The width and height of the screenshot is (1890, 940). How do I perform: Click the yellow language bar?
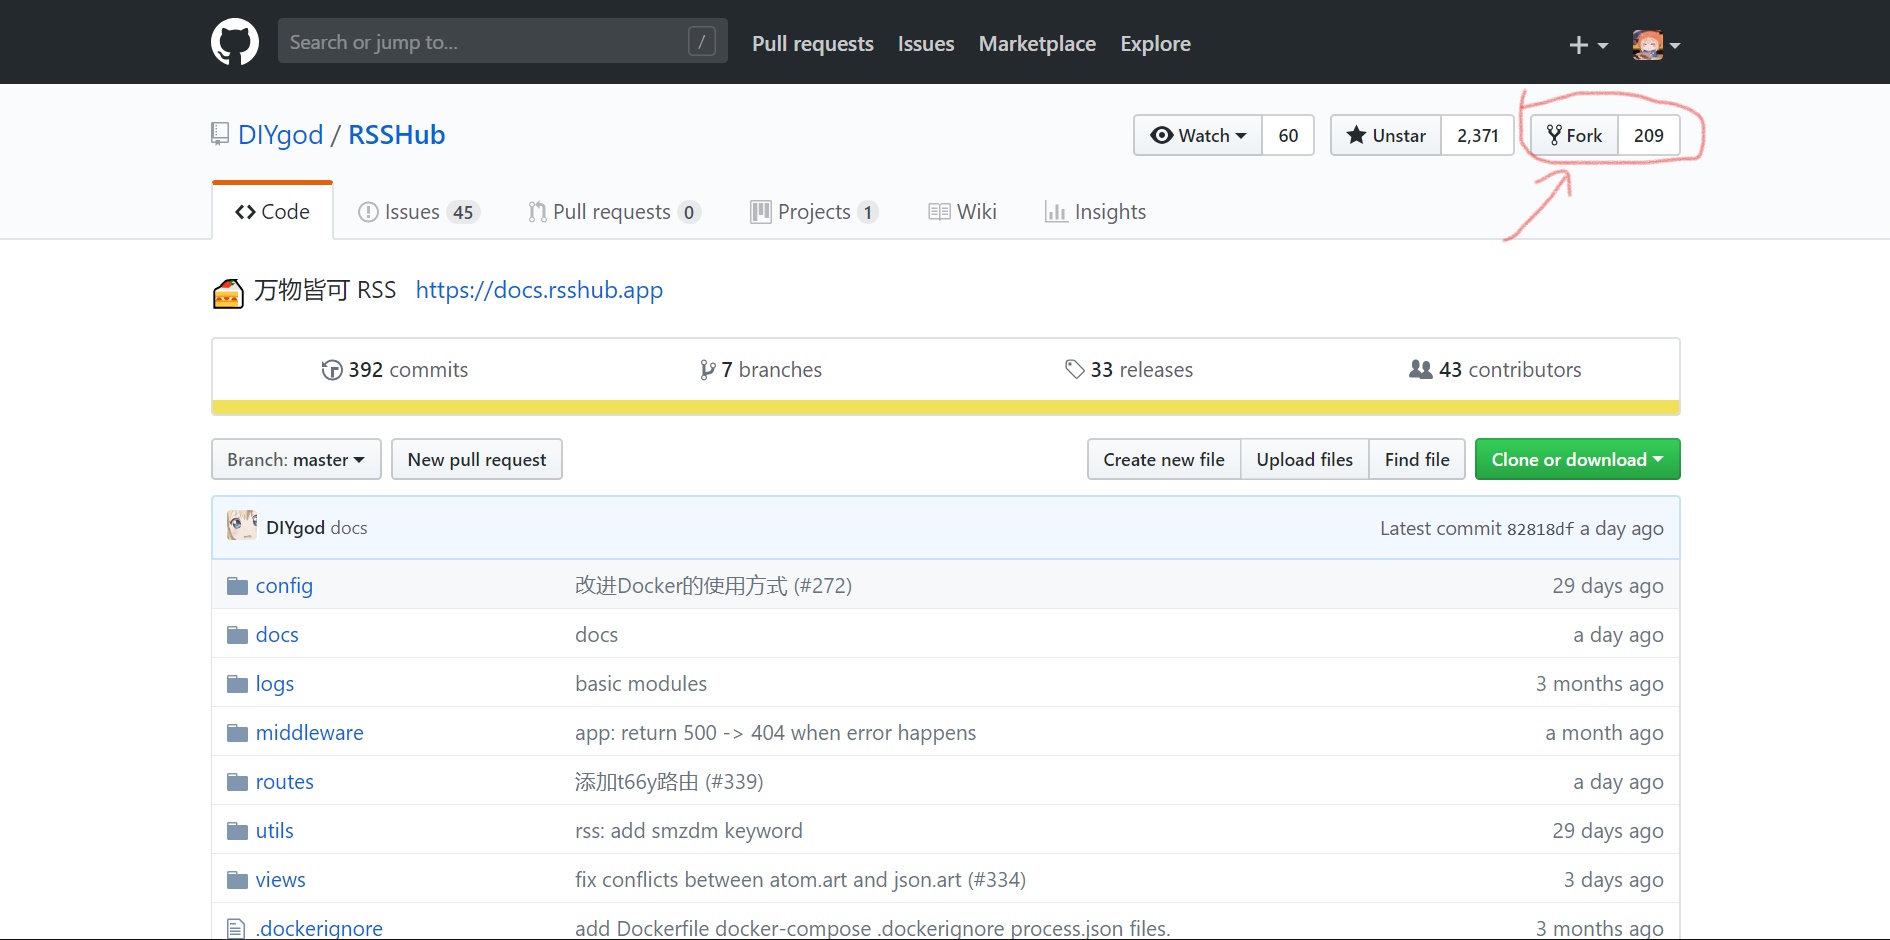click(945, 407)
